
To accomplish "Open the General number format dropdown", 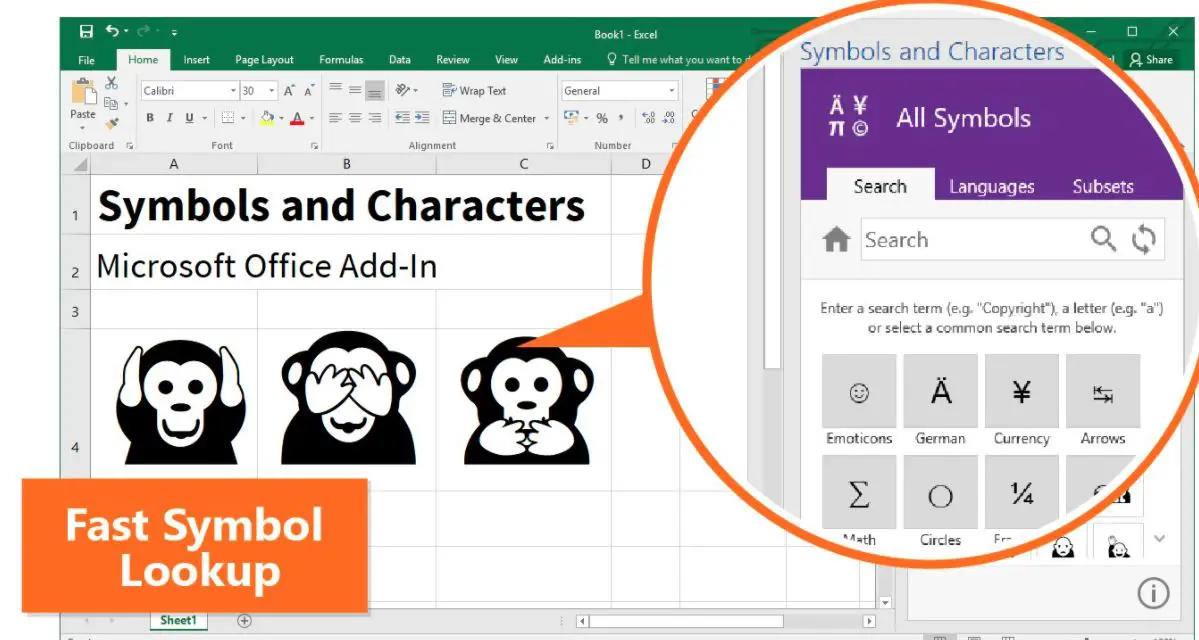I will pos(671,91).
